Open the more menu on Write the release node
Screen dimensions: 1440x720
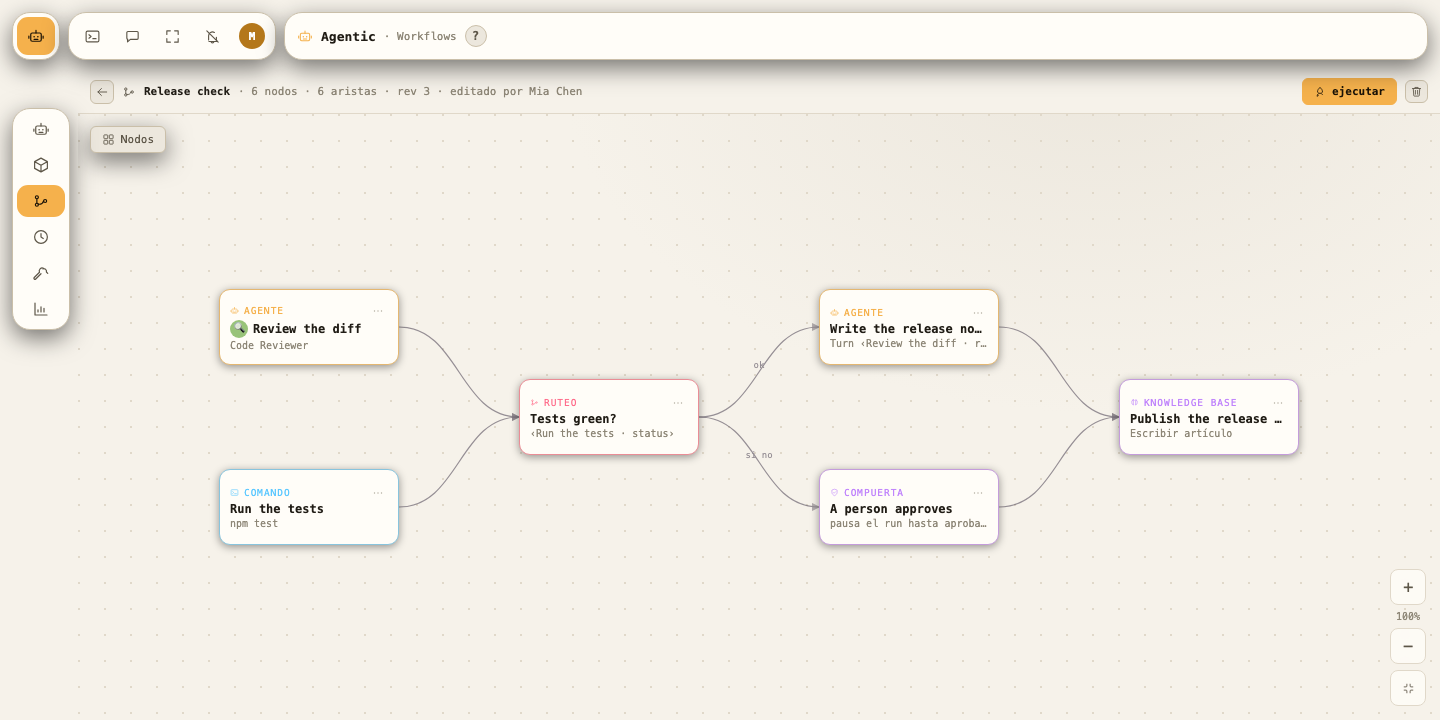point(978,313)
